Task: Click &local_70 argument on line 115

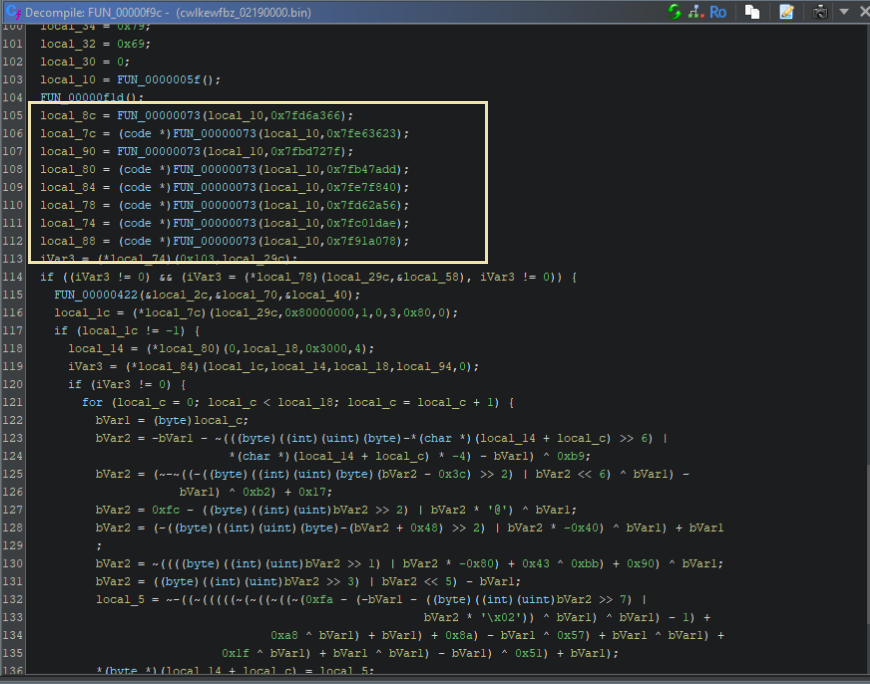Action: pyautogui.click(x=246, y=295)
